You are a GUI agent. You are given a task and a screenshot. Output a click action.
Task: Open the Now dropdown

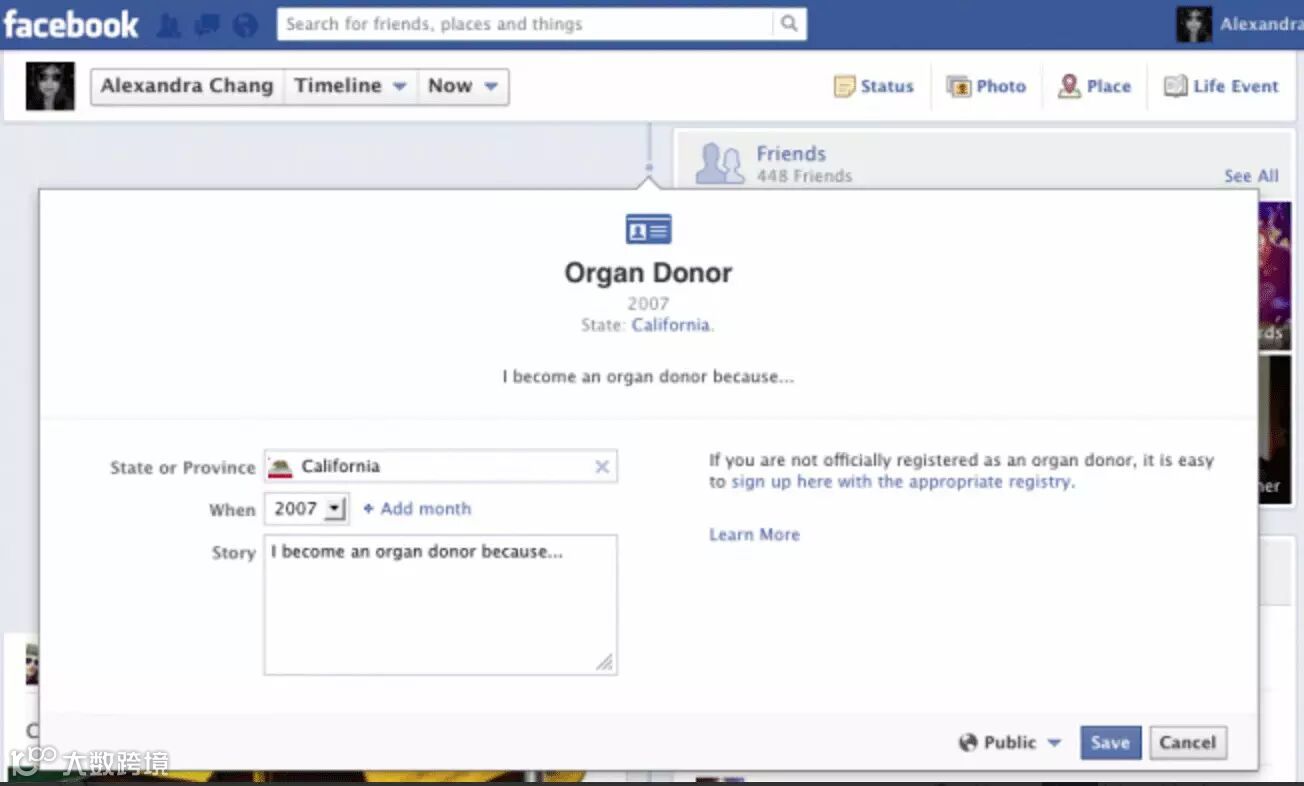pos(463,86)
